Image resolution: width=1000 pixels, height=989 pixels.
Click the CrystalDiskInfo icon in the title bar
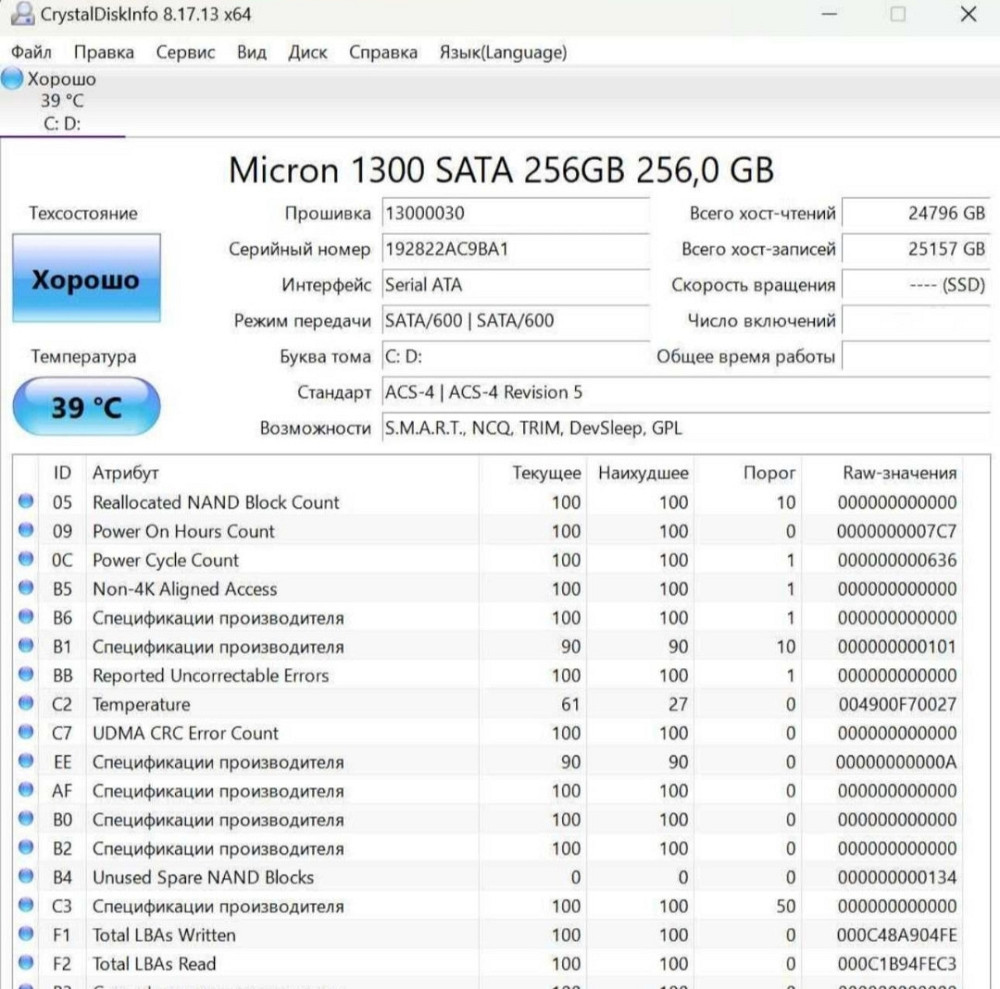[x=22, y=15]
